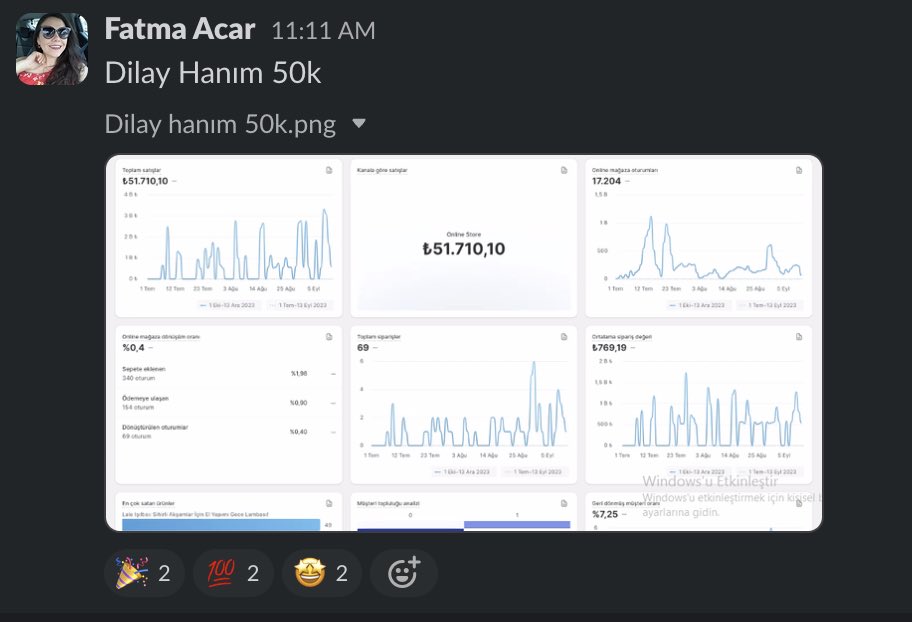
Task: Open the add reaction smiley icon
Action: click(403, 572)
